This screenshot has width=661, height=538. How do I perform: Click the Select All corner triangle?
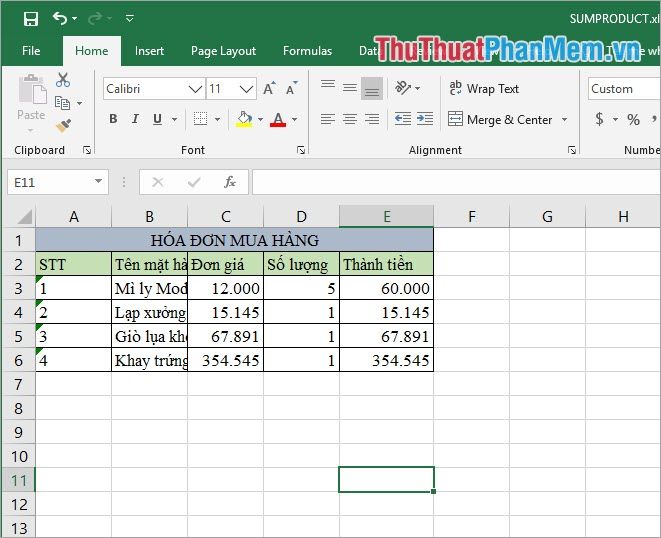click(x=24, y=216)
